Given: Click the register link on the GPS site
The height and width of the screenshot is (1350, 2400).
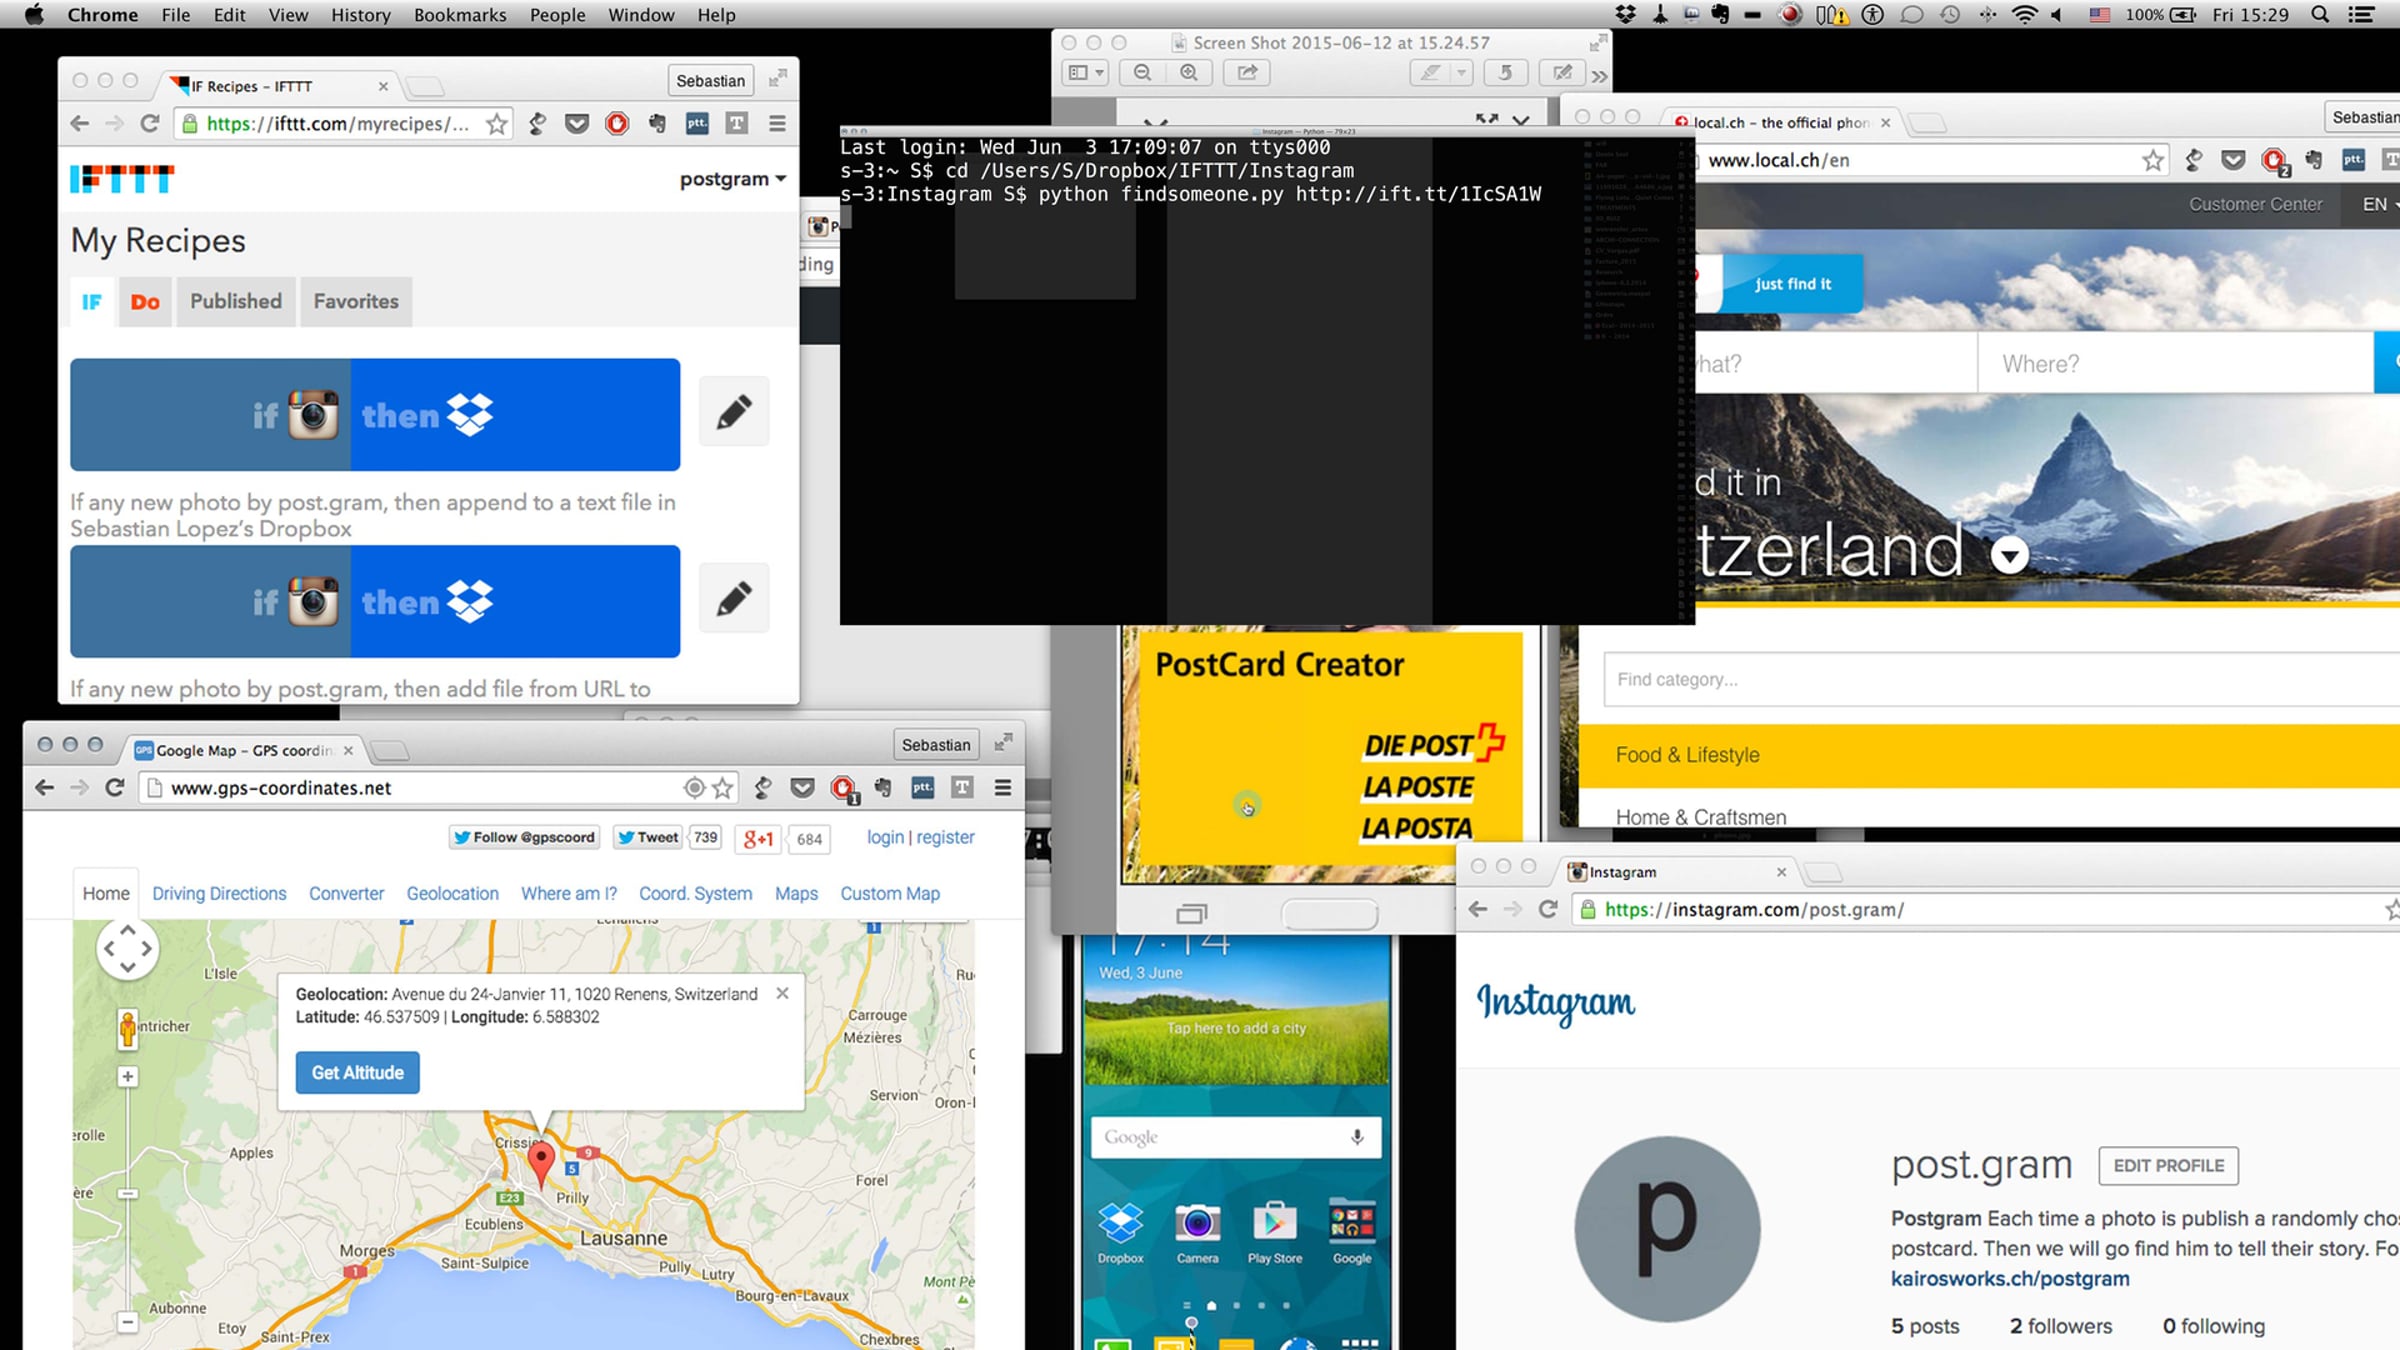Looking at the screenshot, I should 945,837.
